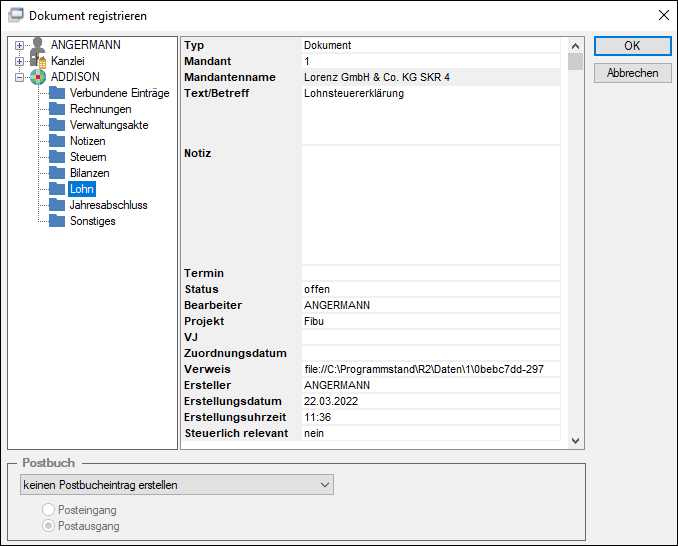Click the Steuerlich relevant value nein

pyautogui.click(x=431, y=433)
